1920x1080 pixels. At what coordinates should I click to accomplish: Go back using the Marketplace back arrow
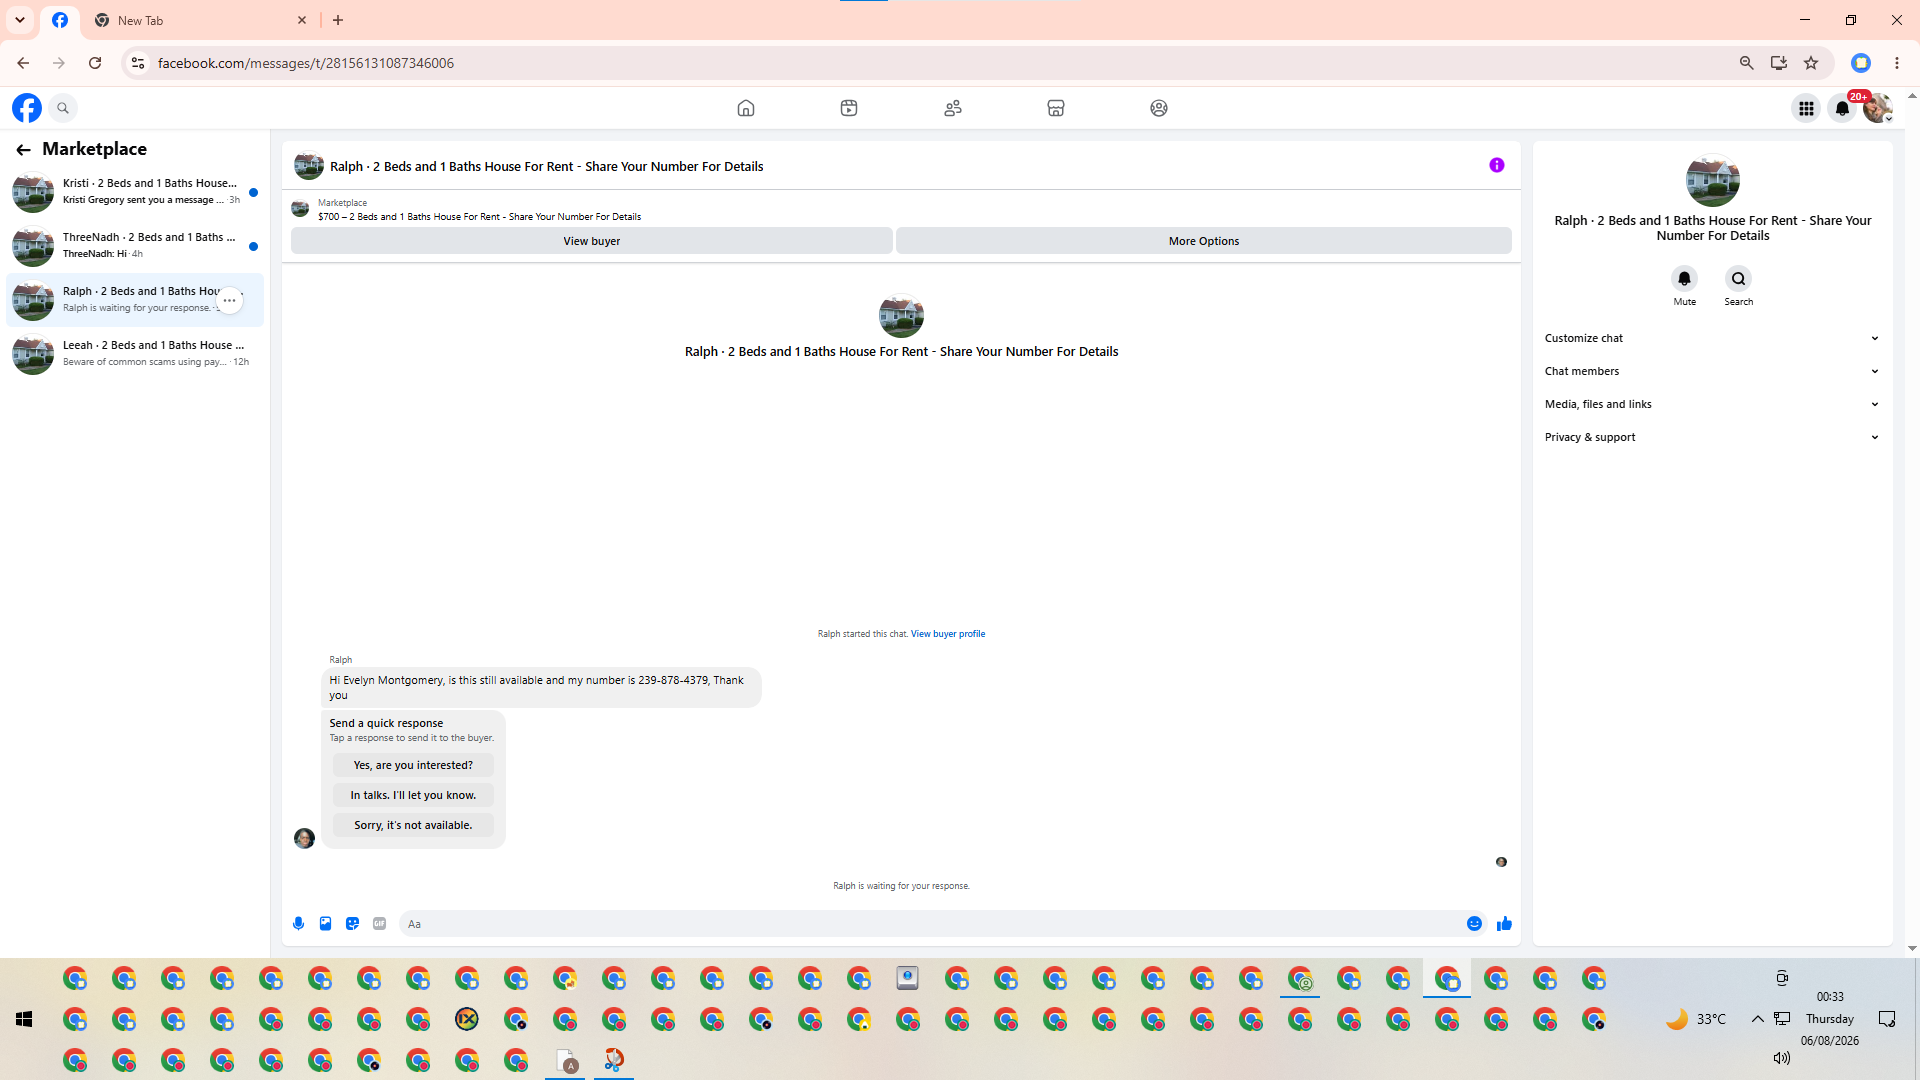point(23,150)
